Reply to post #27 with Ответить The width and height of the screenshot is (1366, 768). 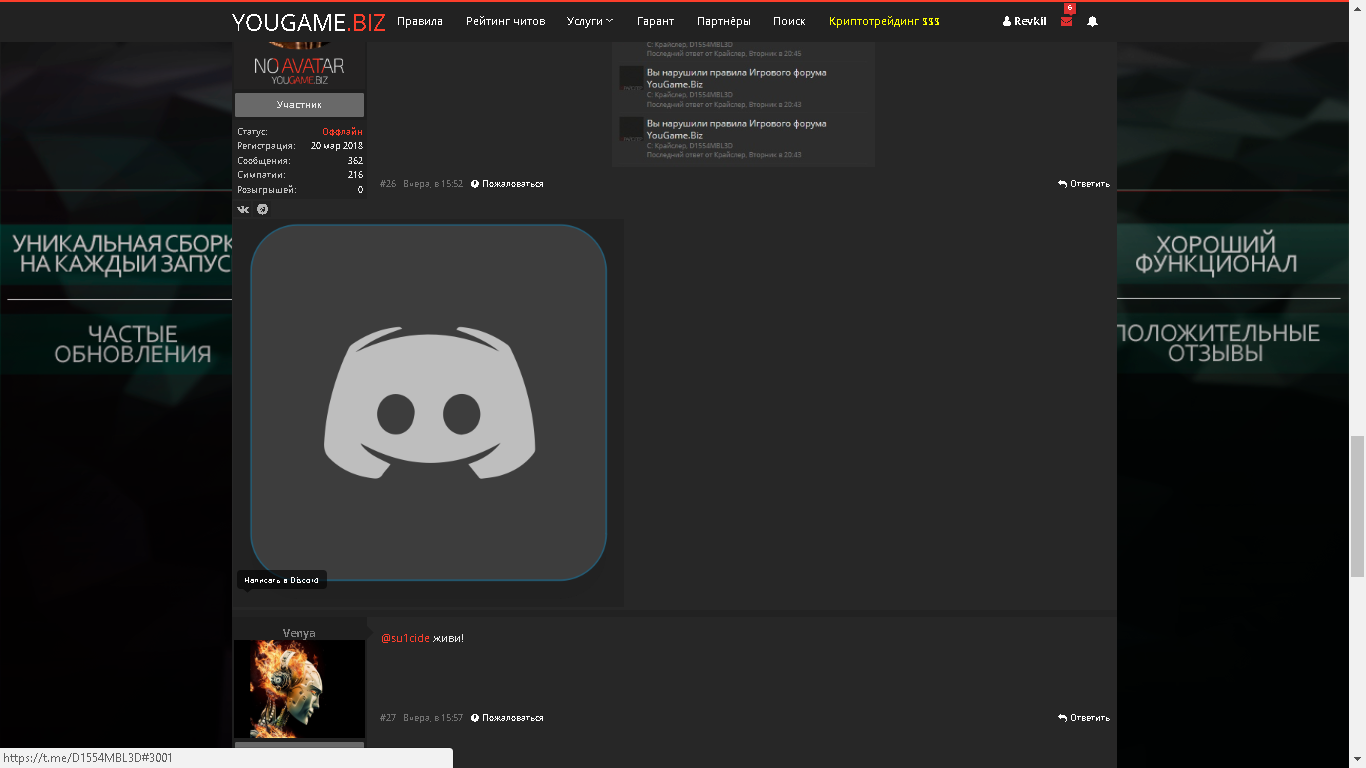(1084, 718)
